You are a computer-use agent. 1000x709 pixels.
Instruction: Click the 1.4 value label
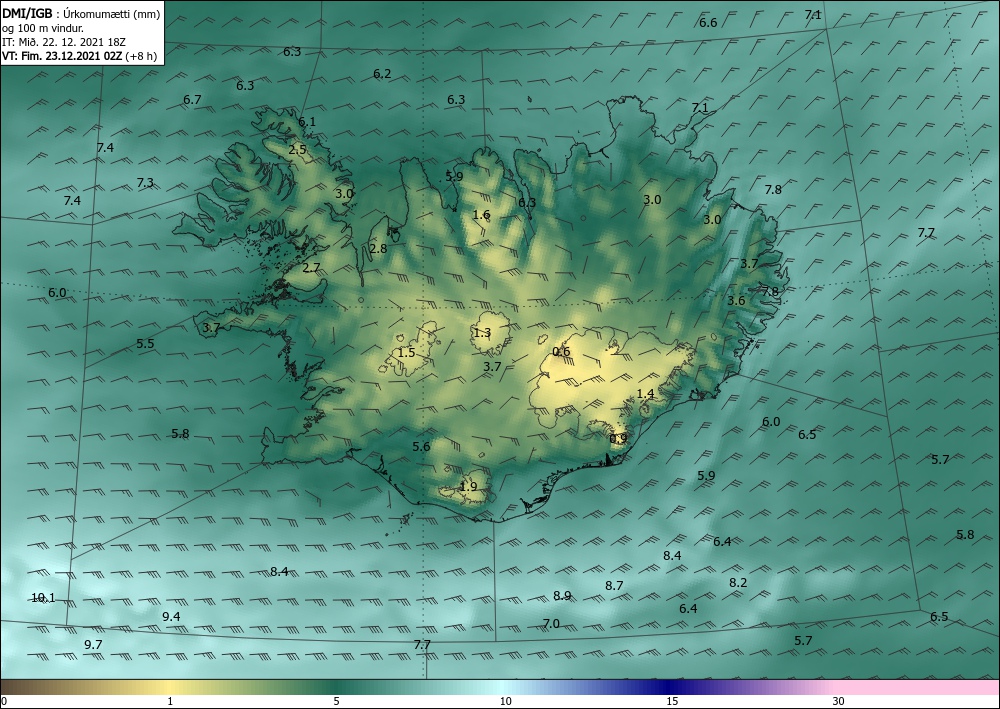645,394
